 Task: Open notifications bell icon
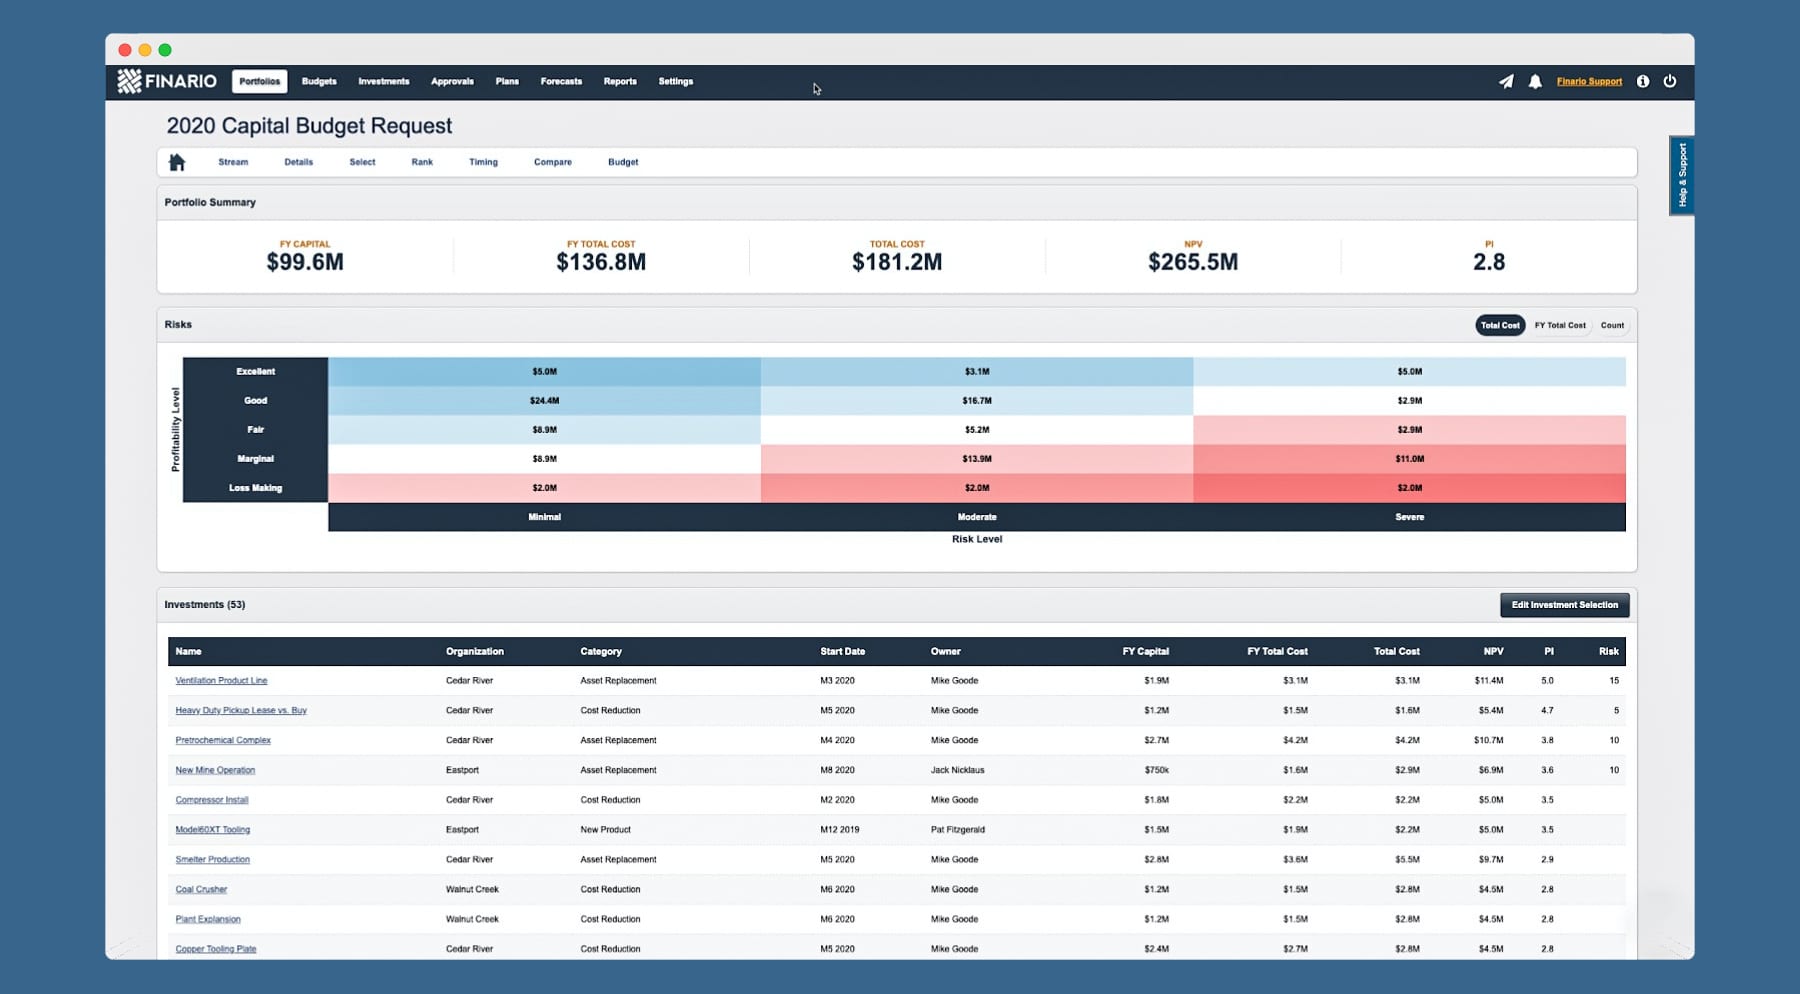[1535, 82]
